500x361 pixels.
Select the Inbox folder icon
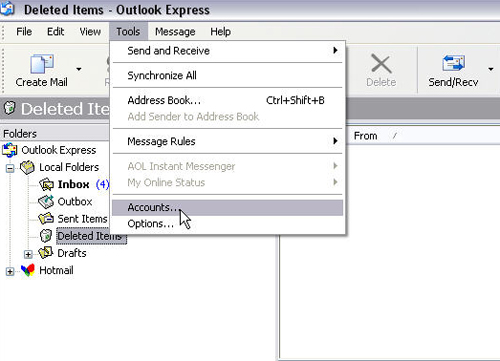46,184
